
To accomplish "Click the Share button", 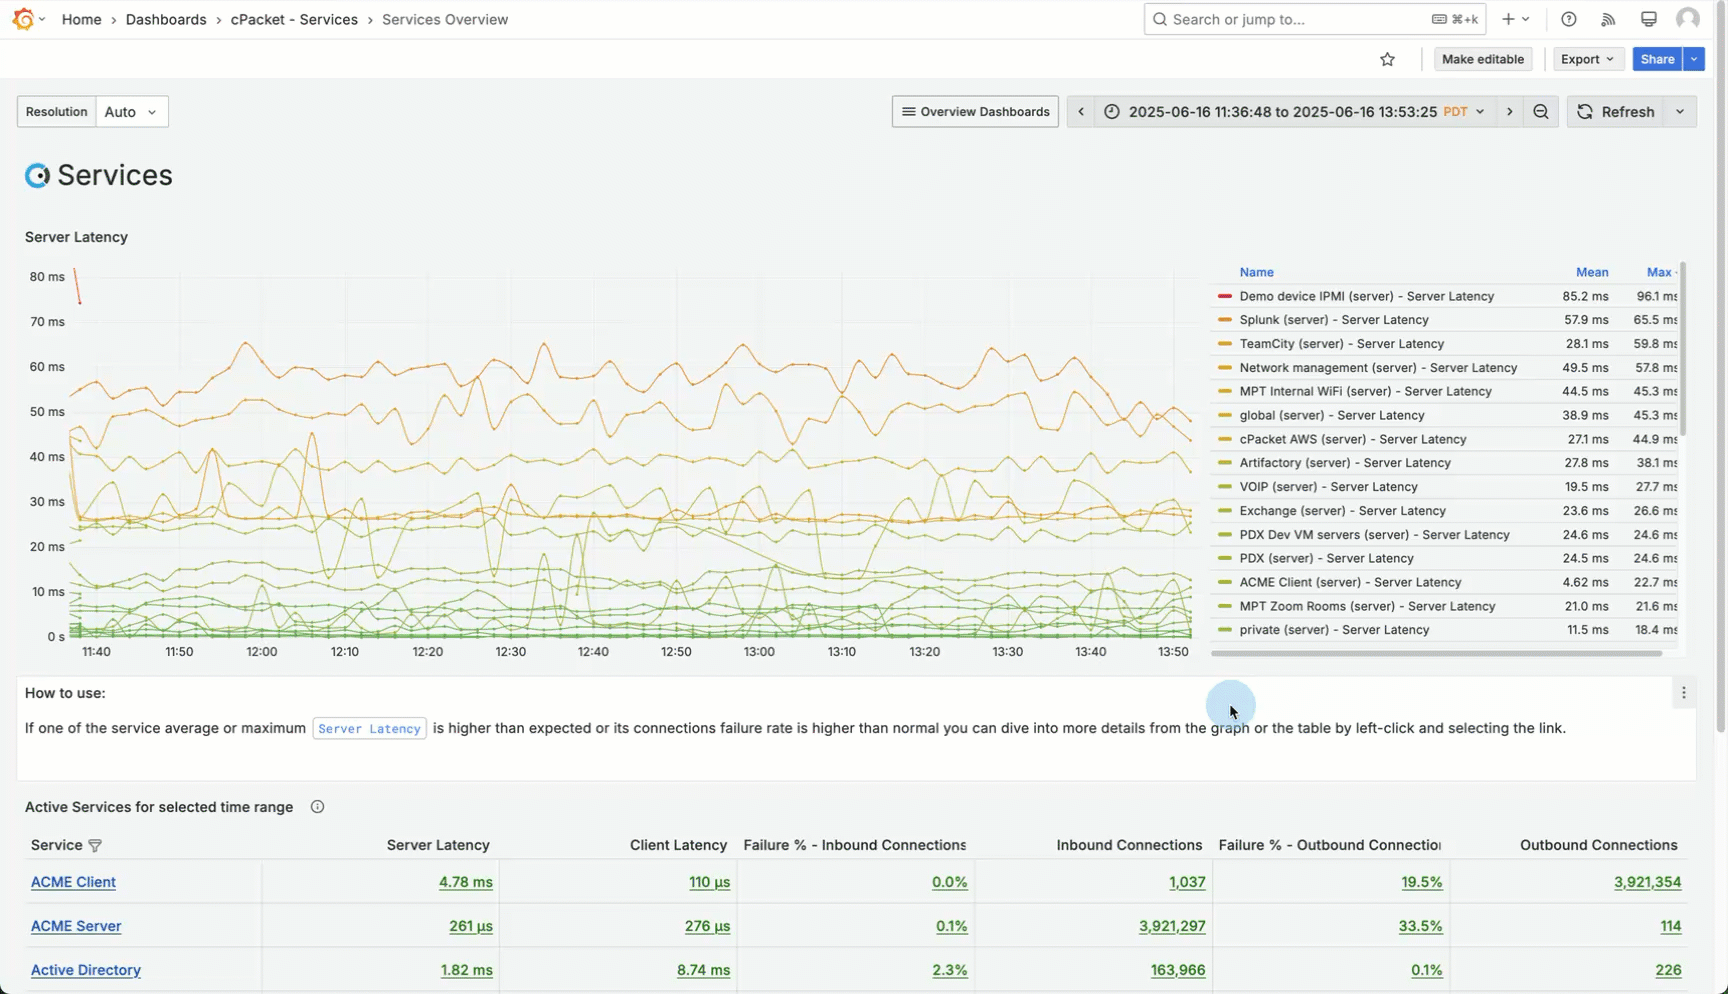I will coord(1657,59).
